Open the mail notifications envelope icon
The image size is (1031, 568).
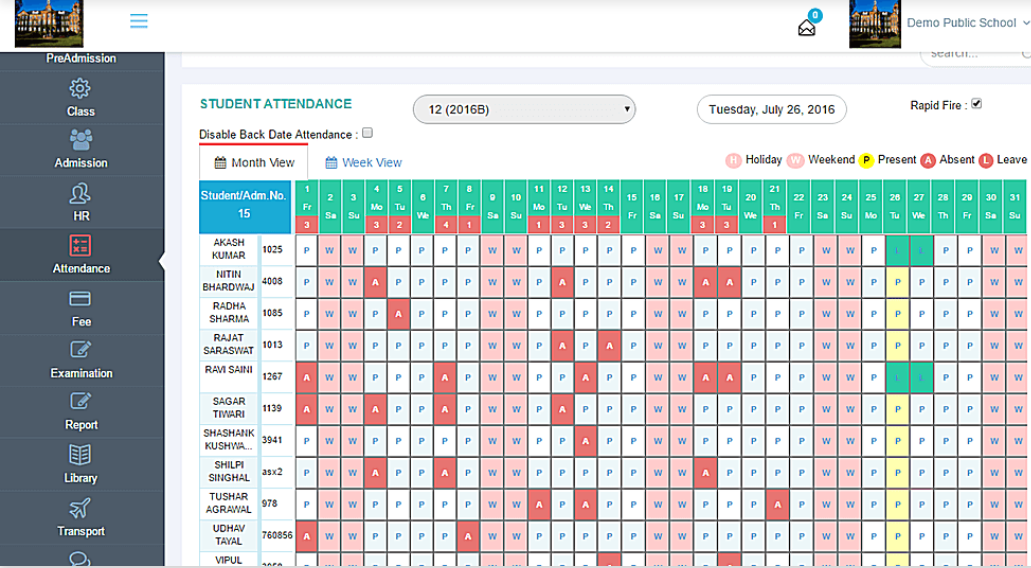[807, 27]
